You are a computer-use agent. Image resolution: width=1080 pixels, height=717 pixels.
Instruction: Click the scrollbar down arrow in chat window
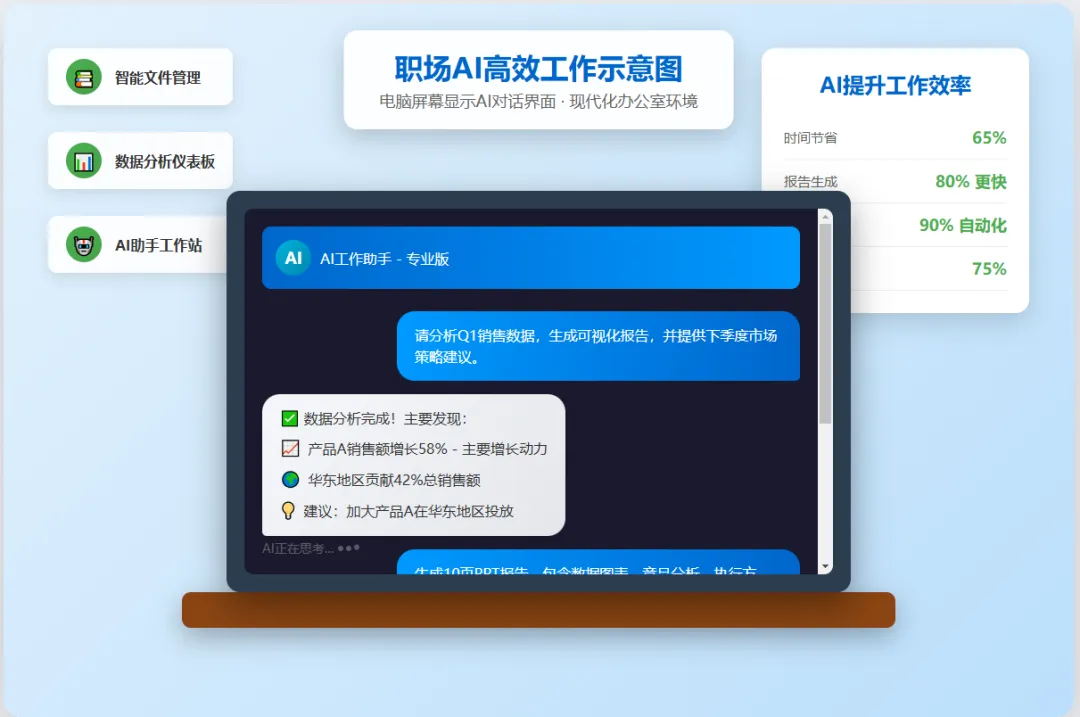tap(825, 567)
